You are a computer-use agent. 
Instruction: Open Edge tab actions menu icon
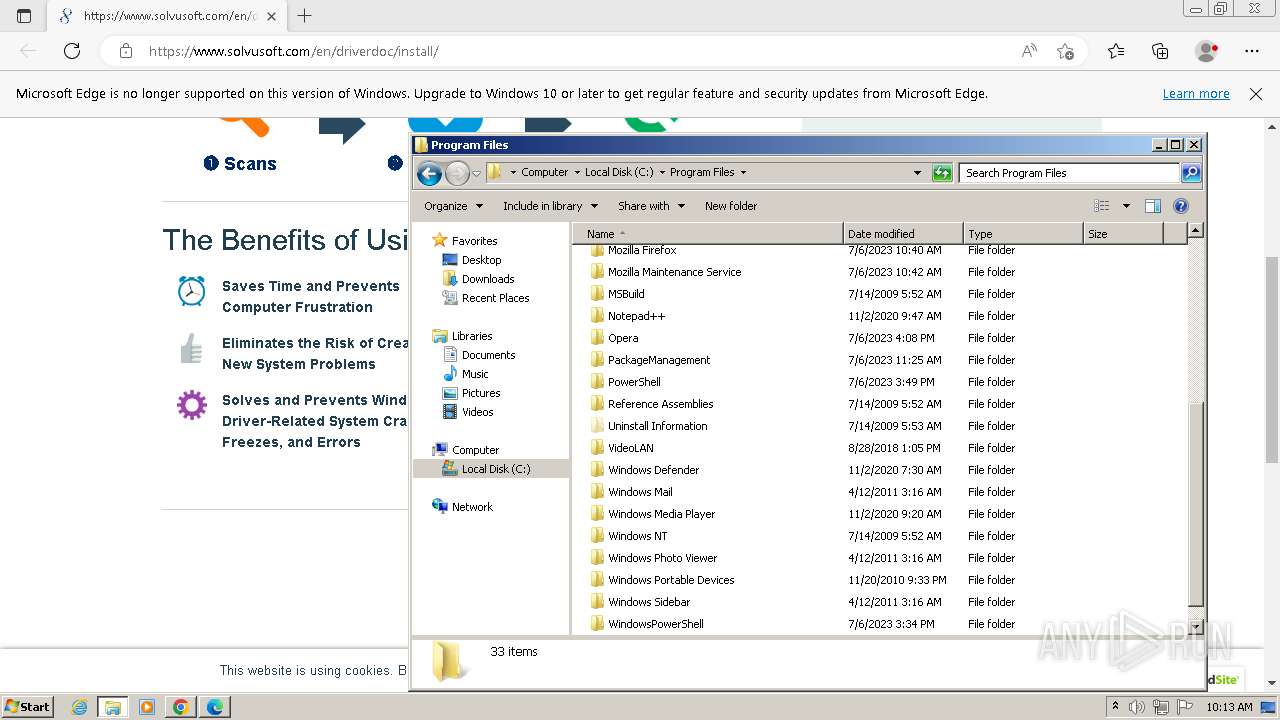(24, 16)
